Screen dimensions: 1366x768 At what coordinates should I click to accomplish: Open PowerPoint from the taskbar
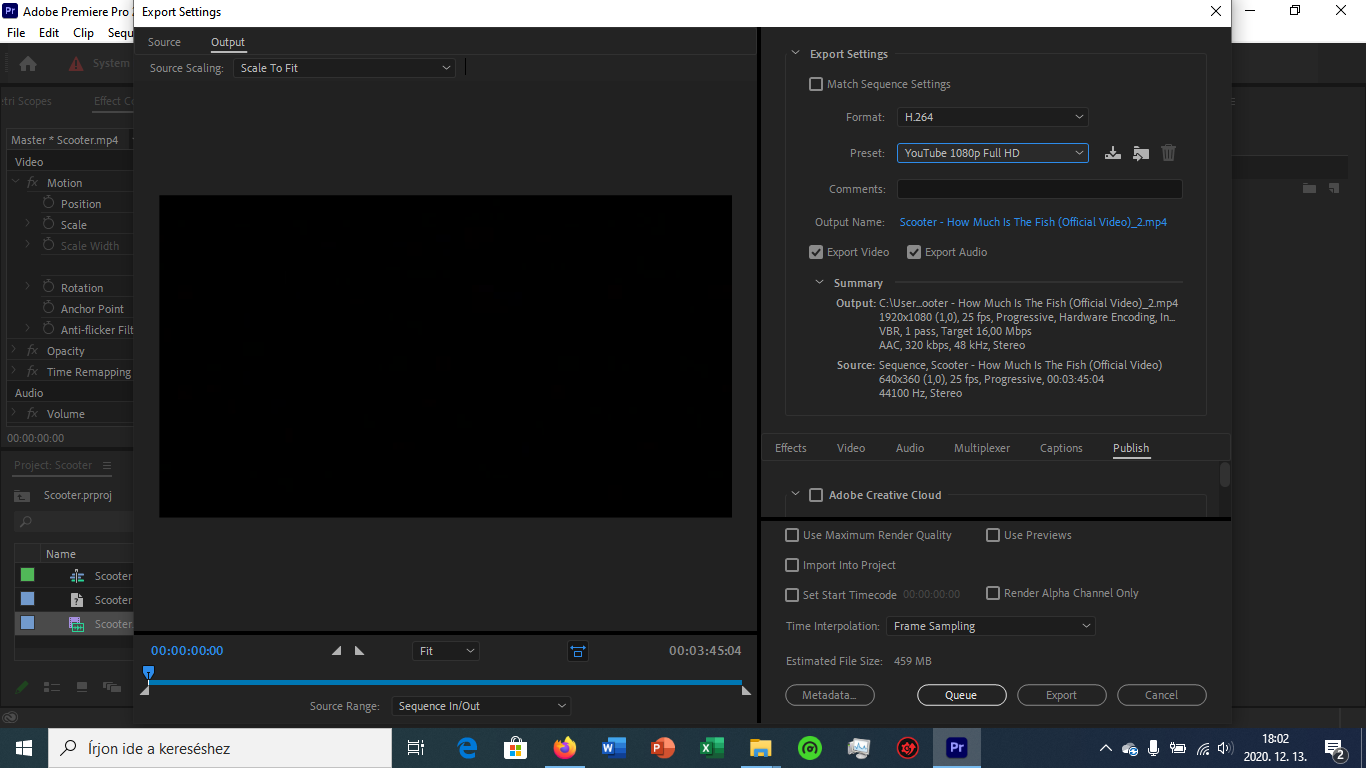(663, 748)
